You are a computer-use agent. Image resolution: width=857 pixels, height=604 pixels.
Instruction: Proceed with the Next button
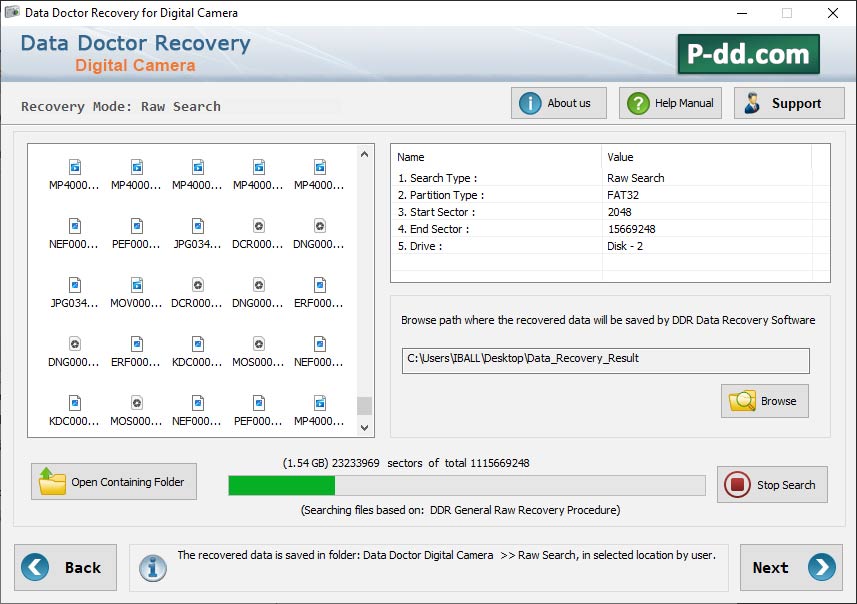pyautogui.click(x=791, y=567)
